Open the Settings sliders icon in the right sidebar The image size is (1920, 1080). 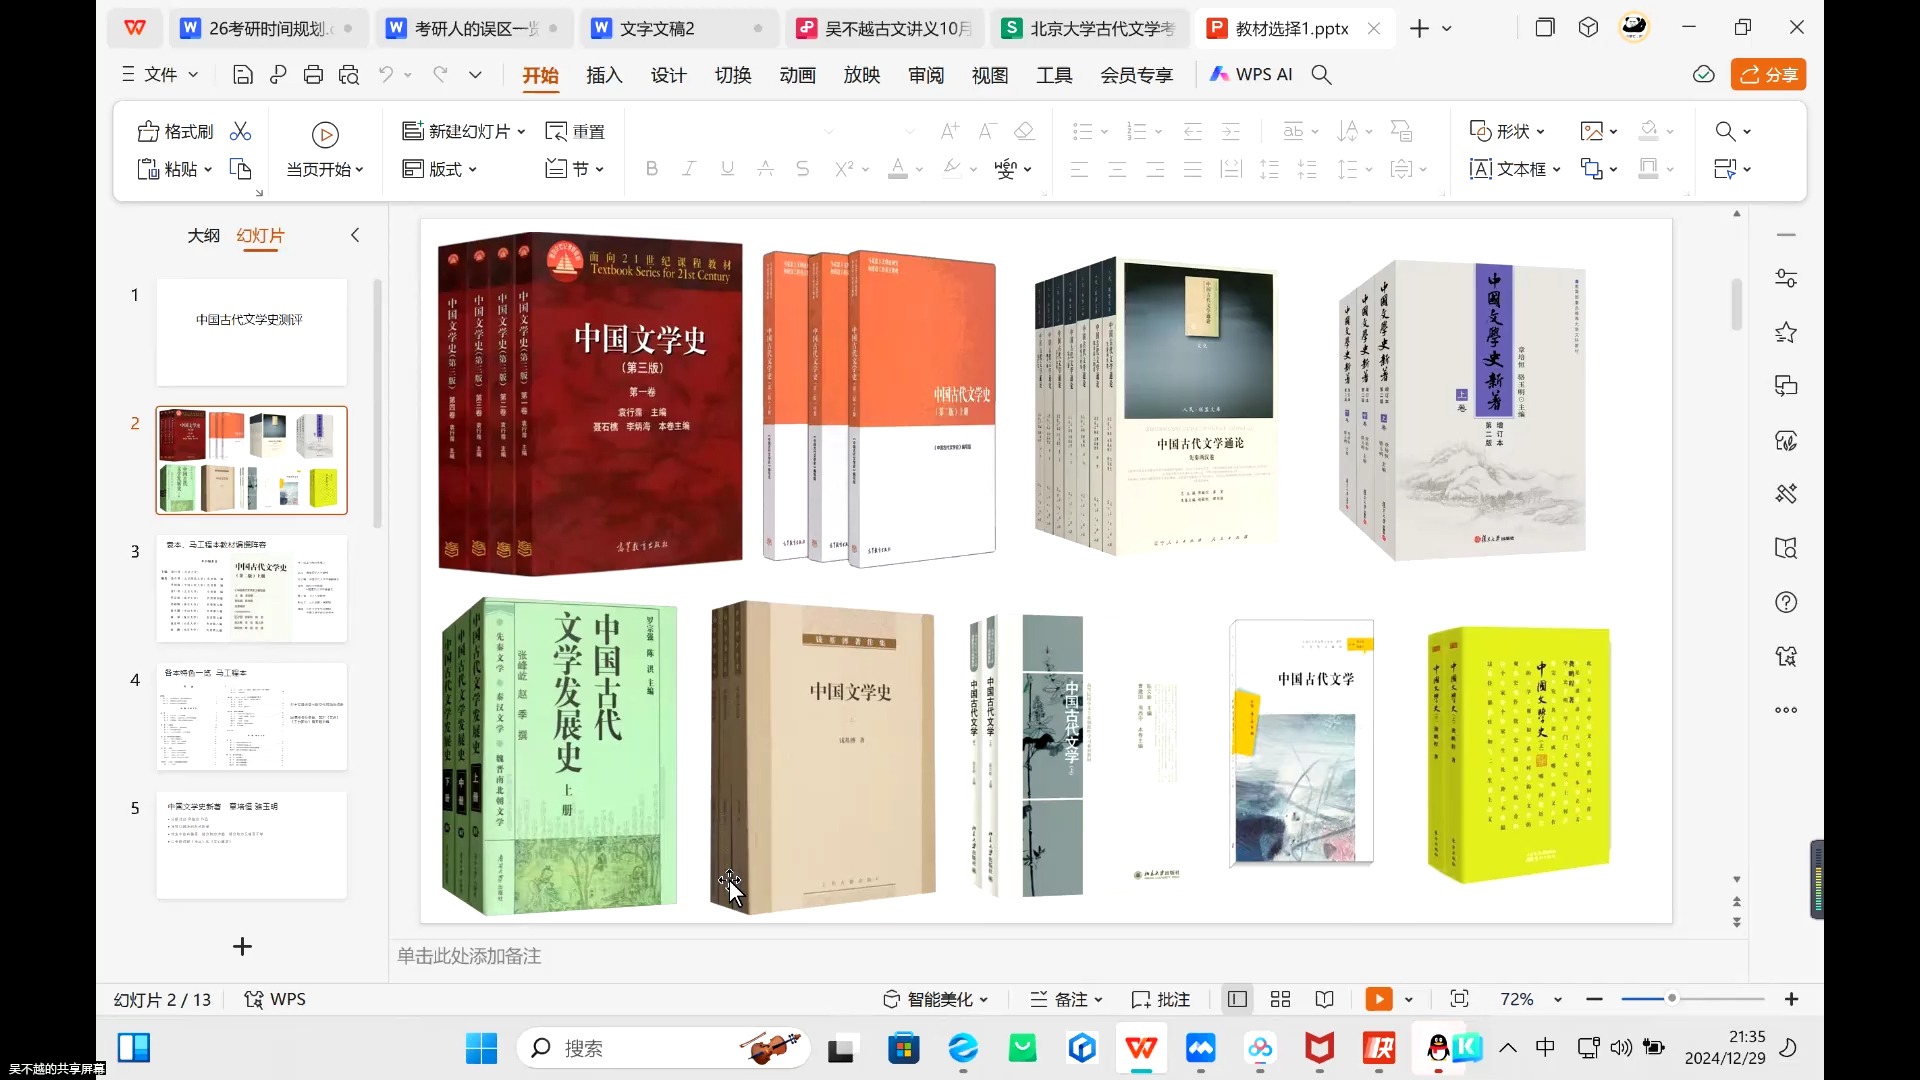[x=1786, y=278]
